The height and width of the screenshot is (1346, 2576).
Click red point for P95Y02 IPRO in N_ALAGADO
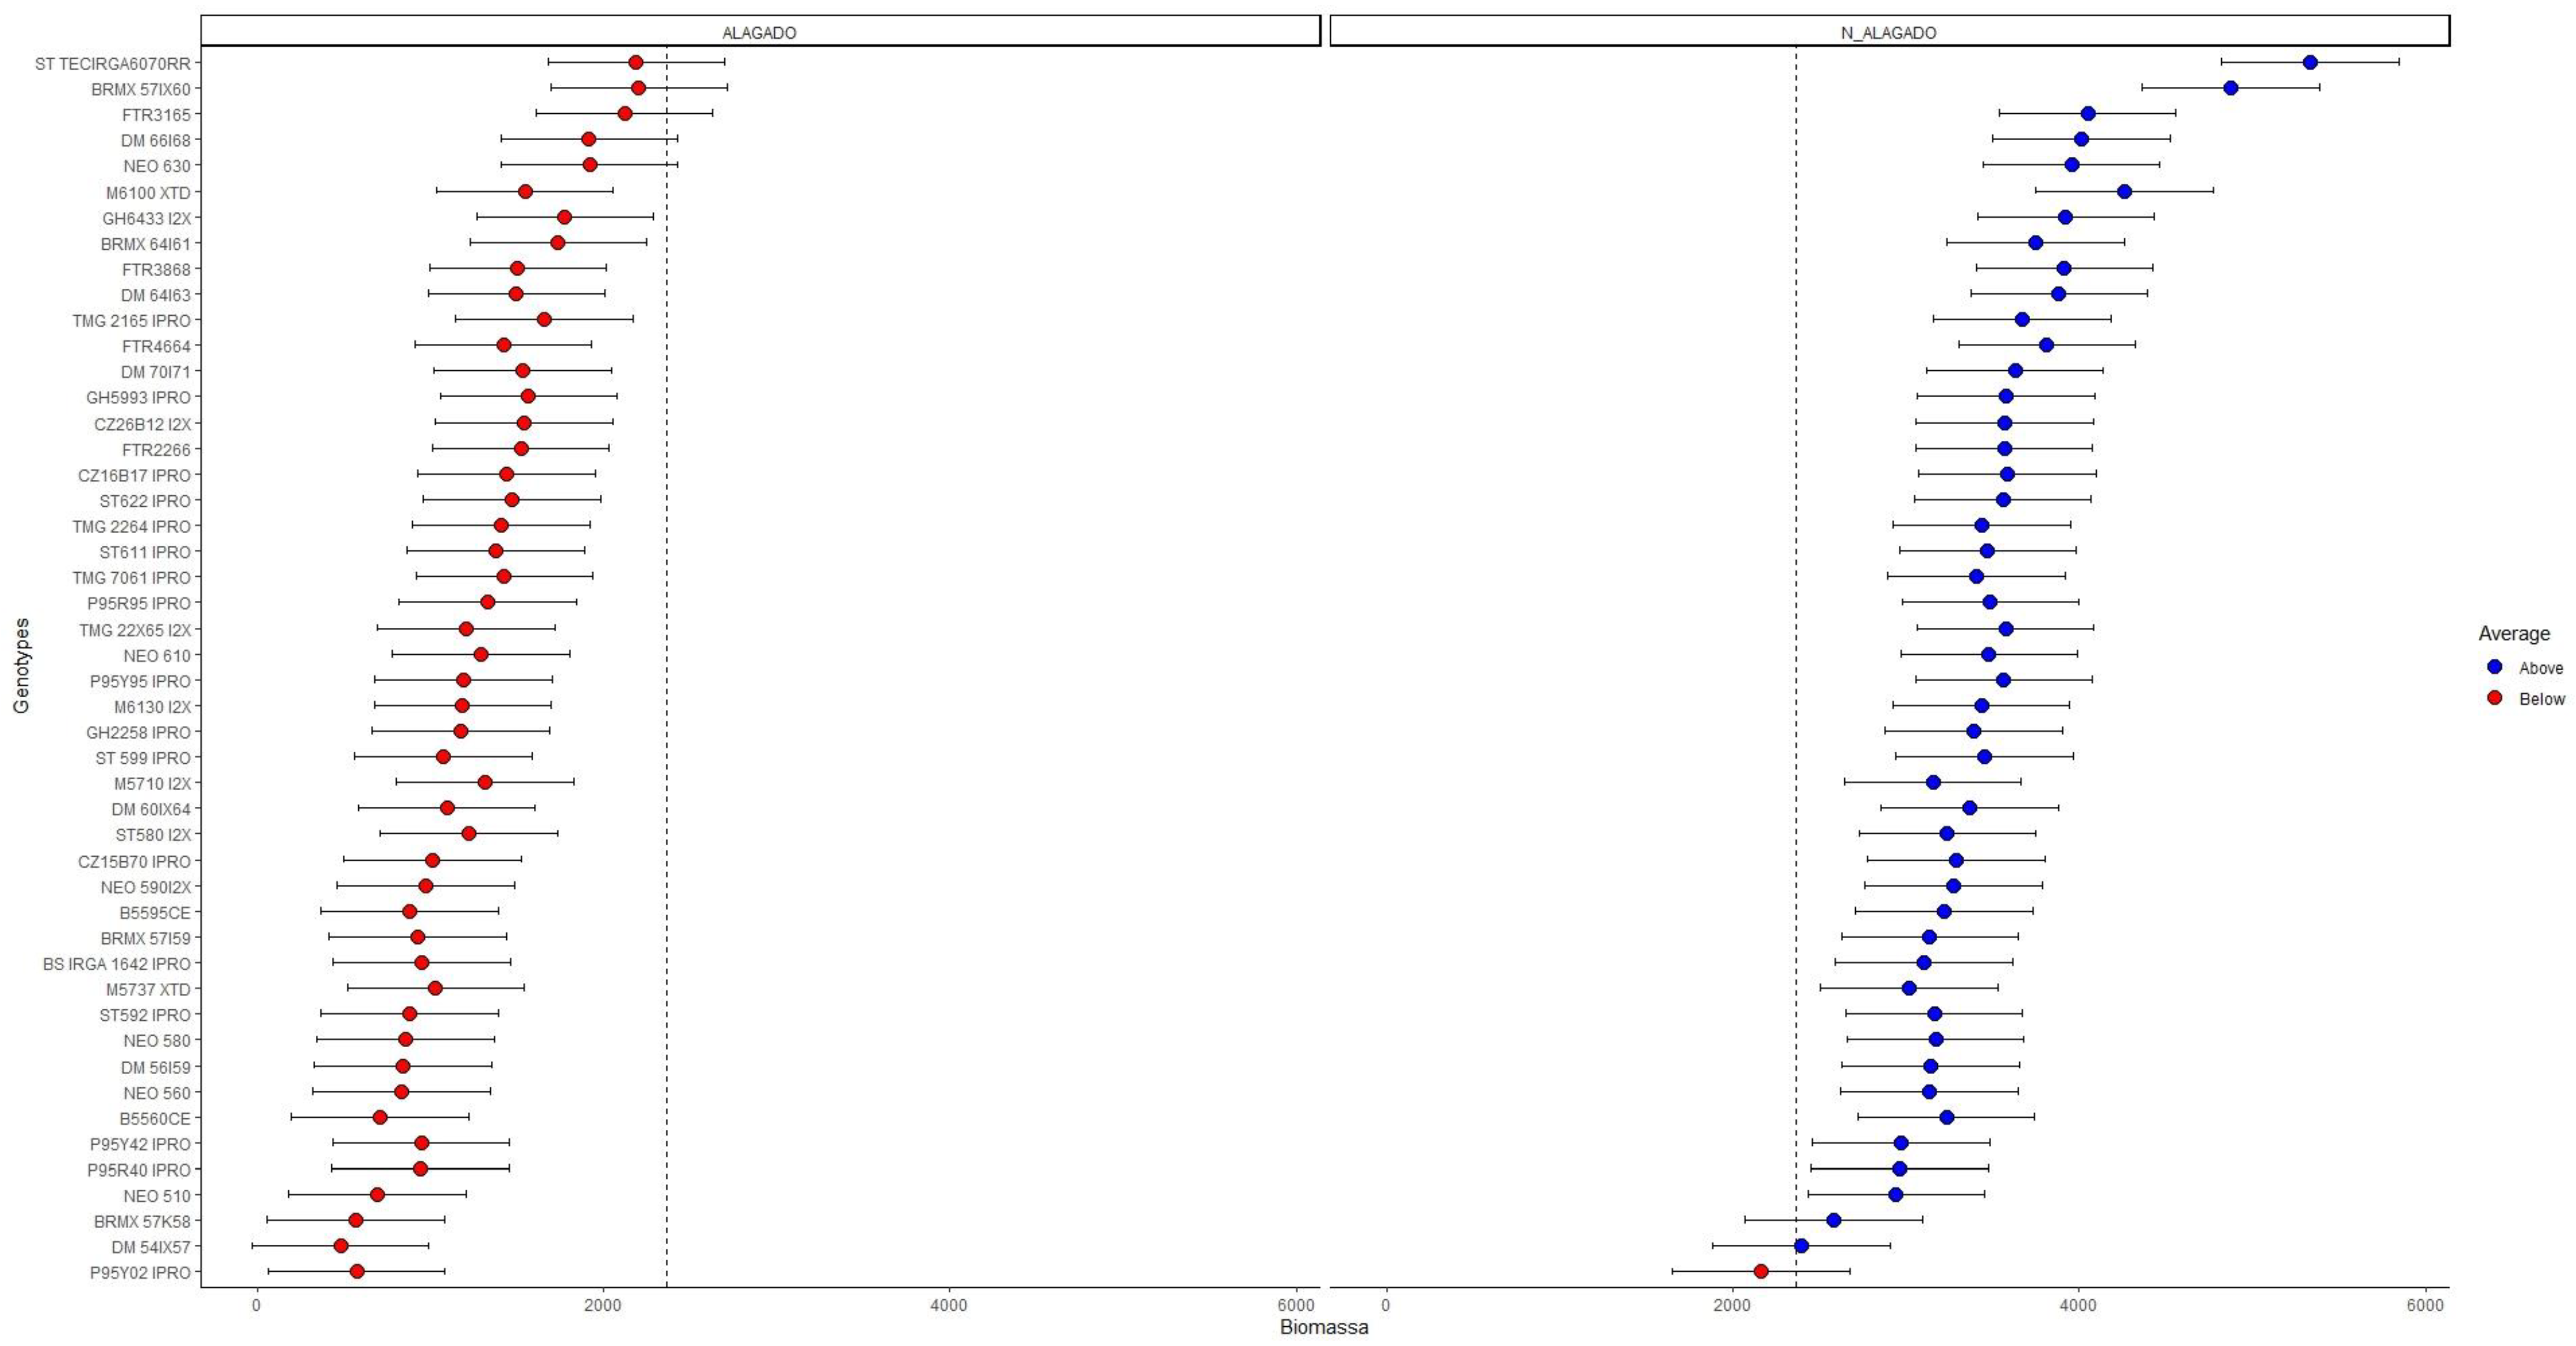pos(1761,1271)
